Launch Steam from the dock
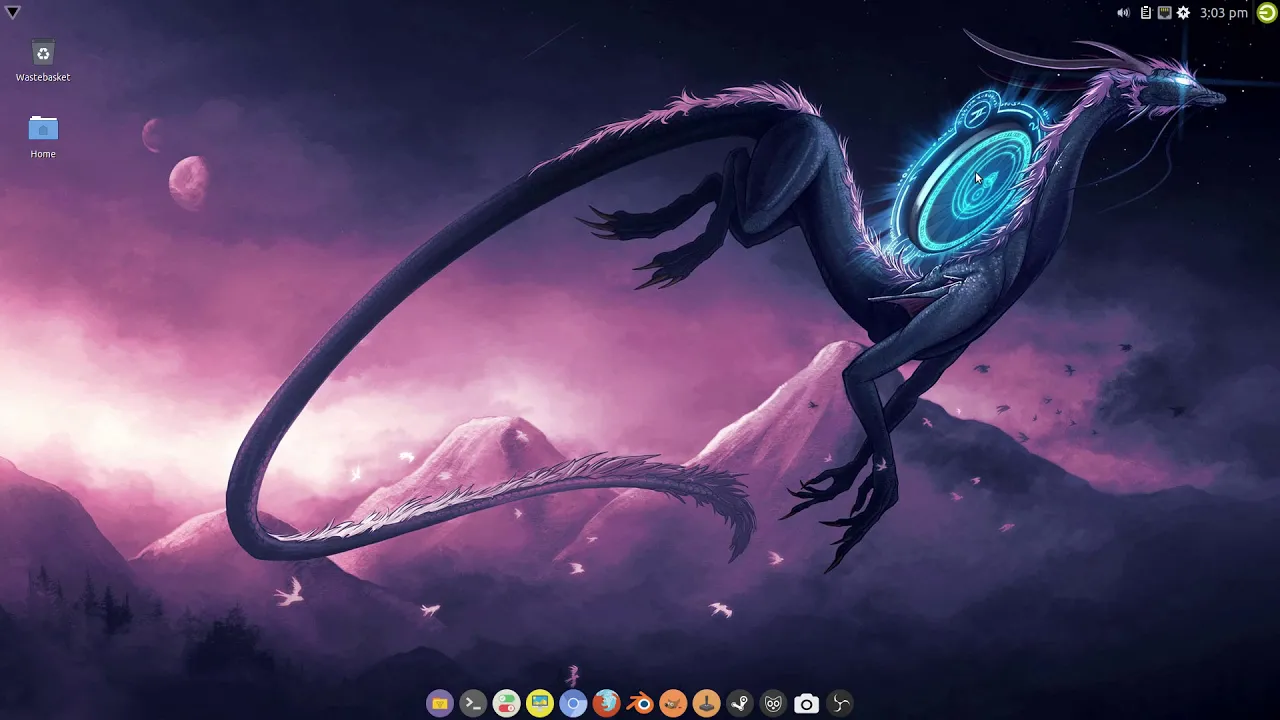The height and width of the screenshot is (720, 1280). 740,704
